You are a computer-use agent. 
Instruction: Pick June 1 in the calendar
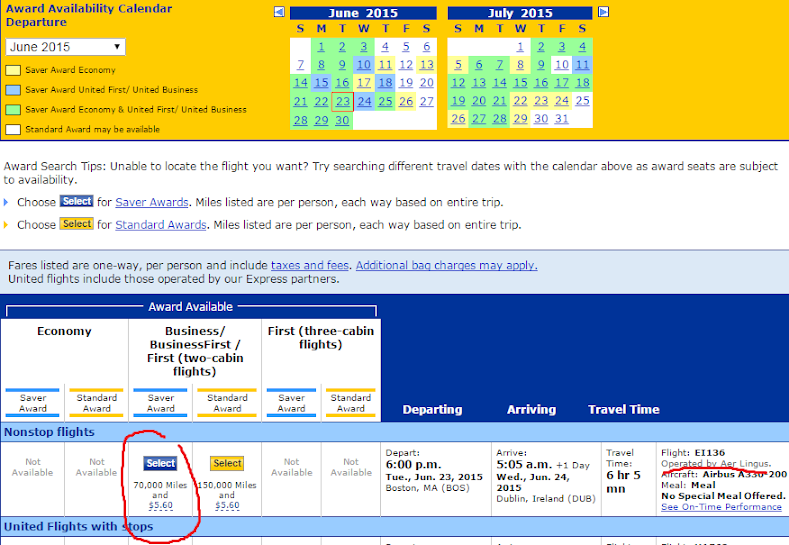tap(321, 47)
